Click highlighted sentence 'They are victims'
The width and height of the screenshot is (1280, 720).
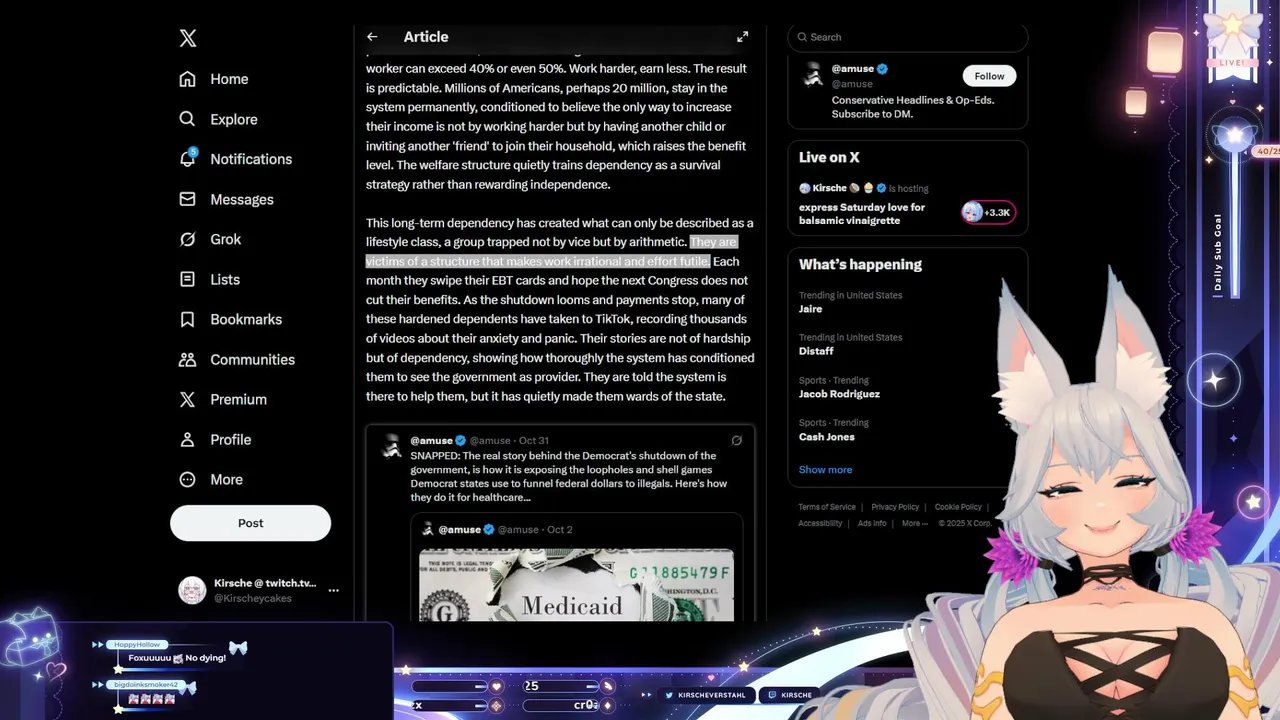[551, 251]
